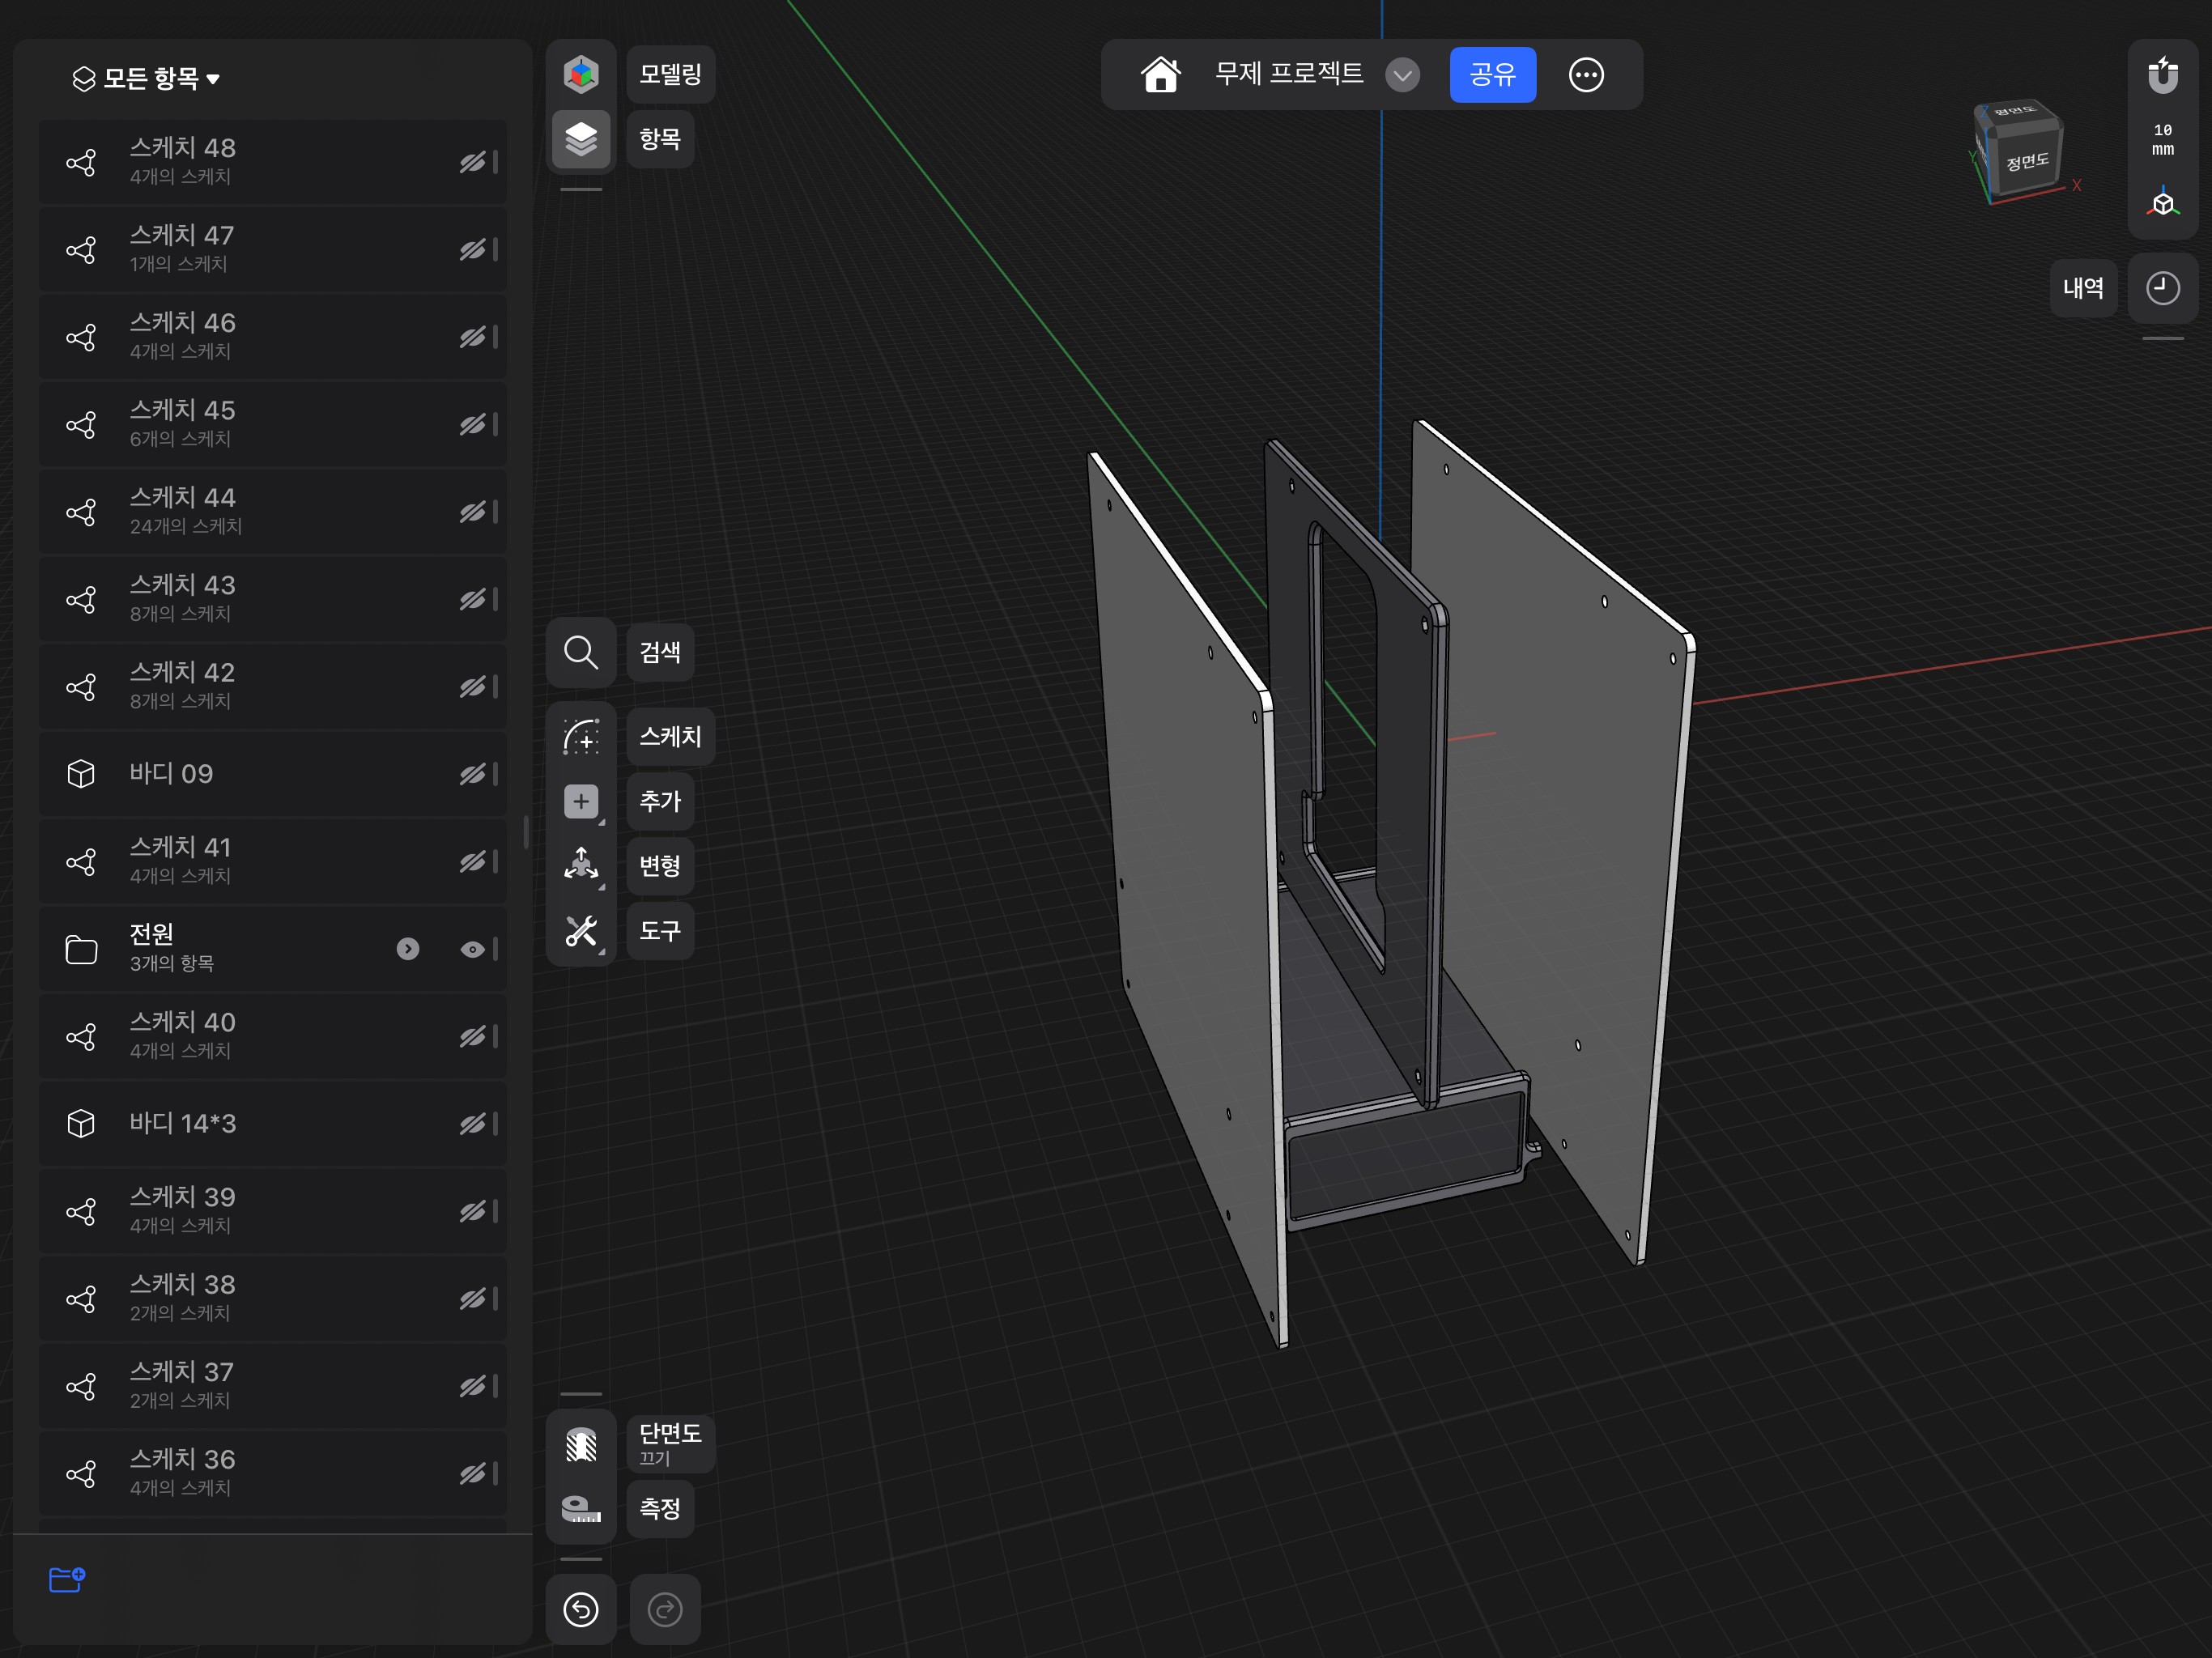Open the 추가 add menu label

tap(660, 801)
